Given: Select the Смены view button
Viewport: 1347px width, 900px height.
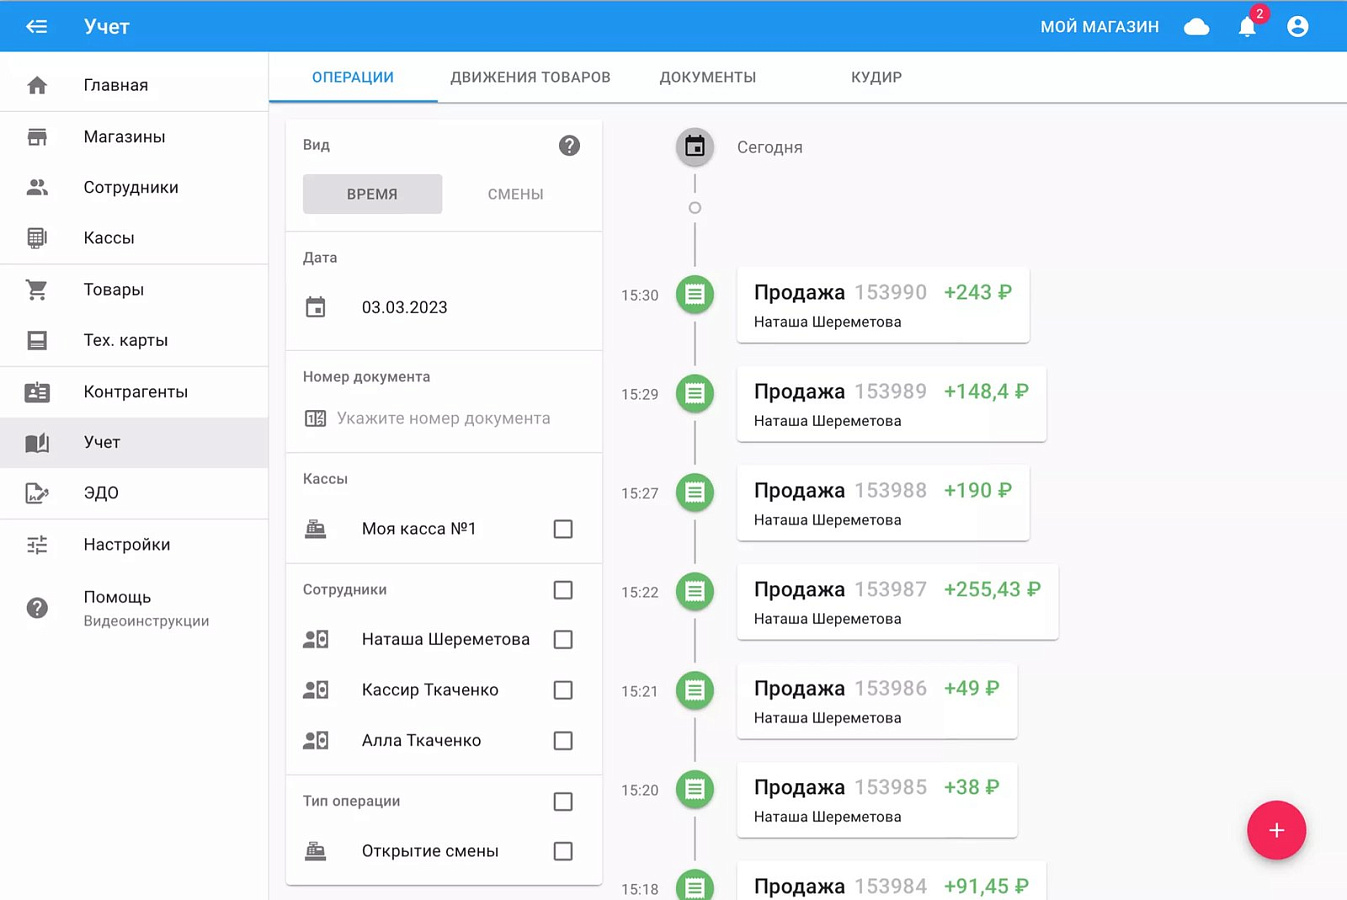Looking at the screenshot, I should tap(515, 194).
